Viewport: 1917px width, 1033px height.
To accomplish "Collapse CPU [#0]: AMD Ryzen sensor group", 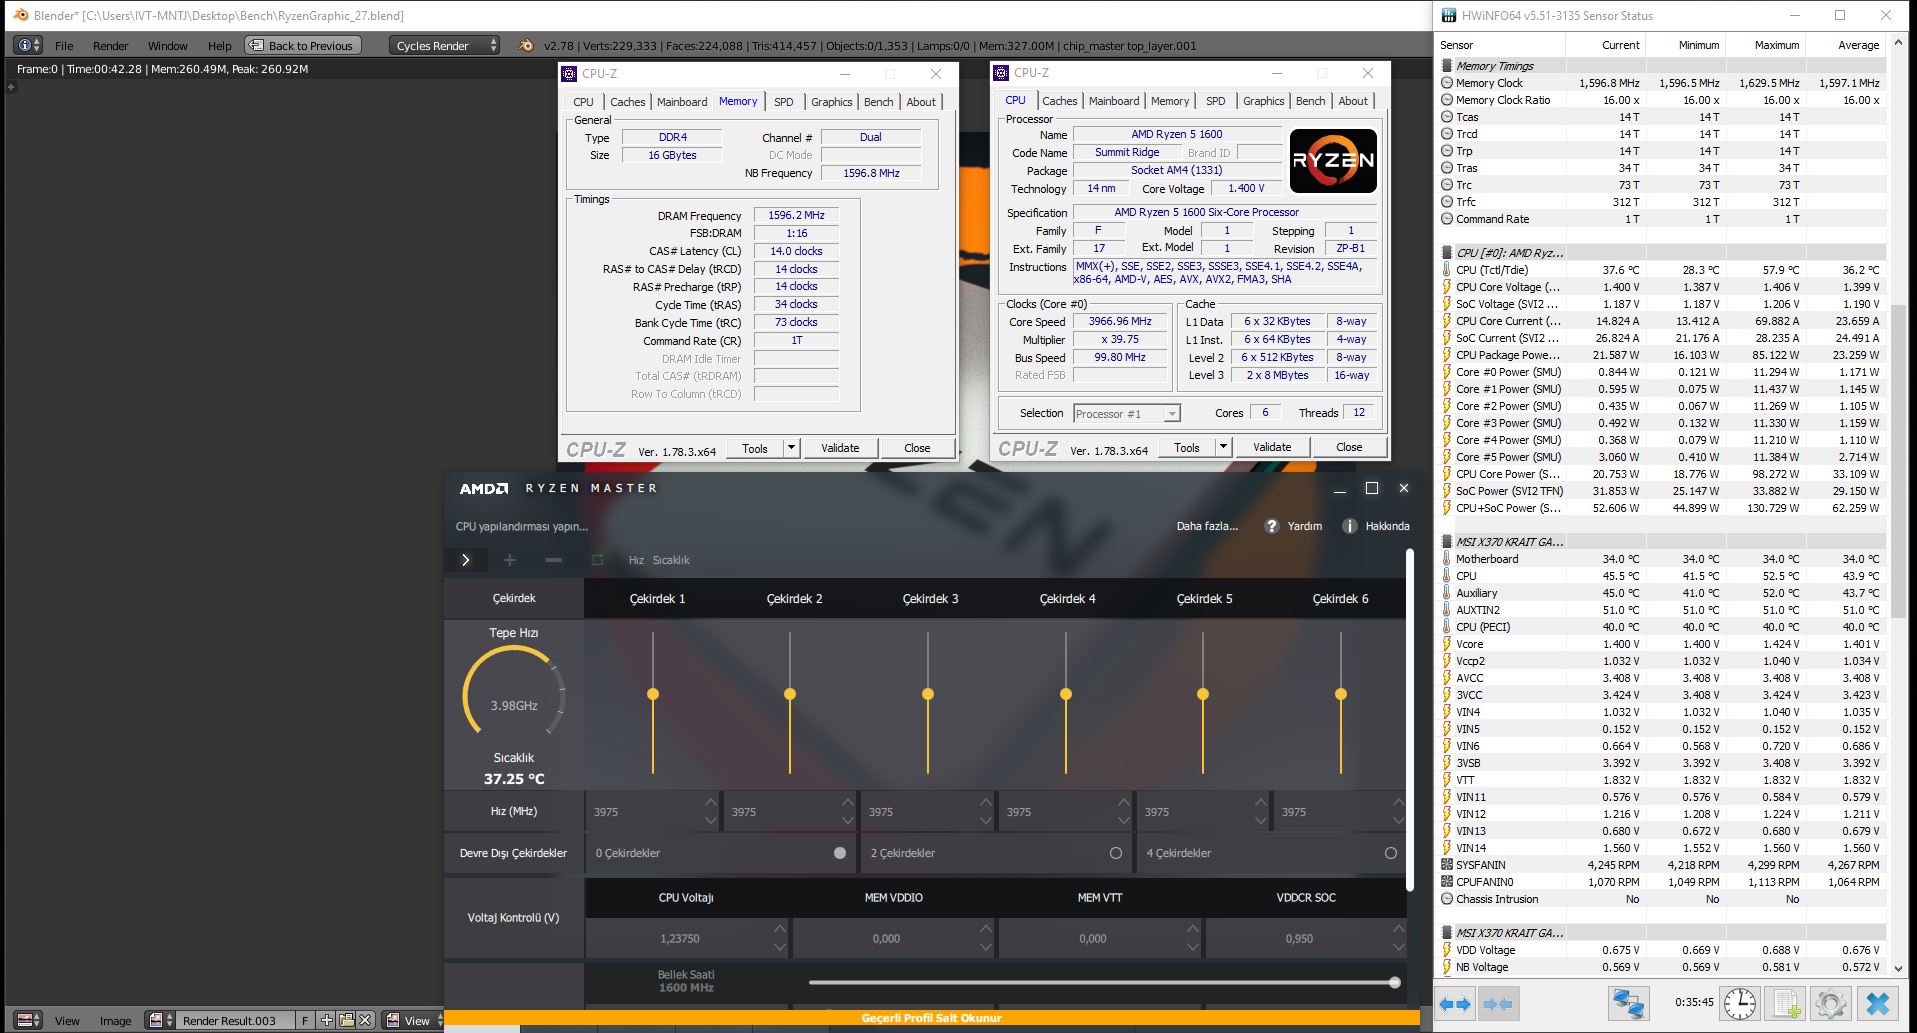I will 1447,253.
